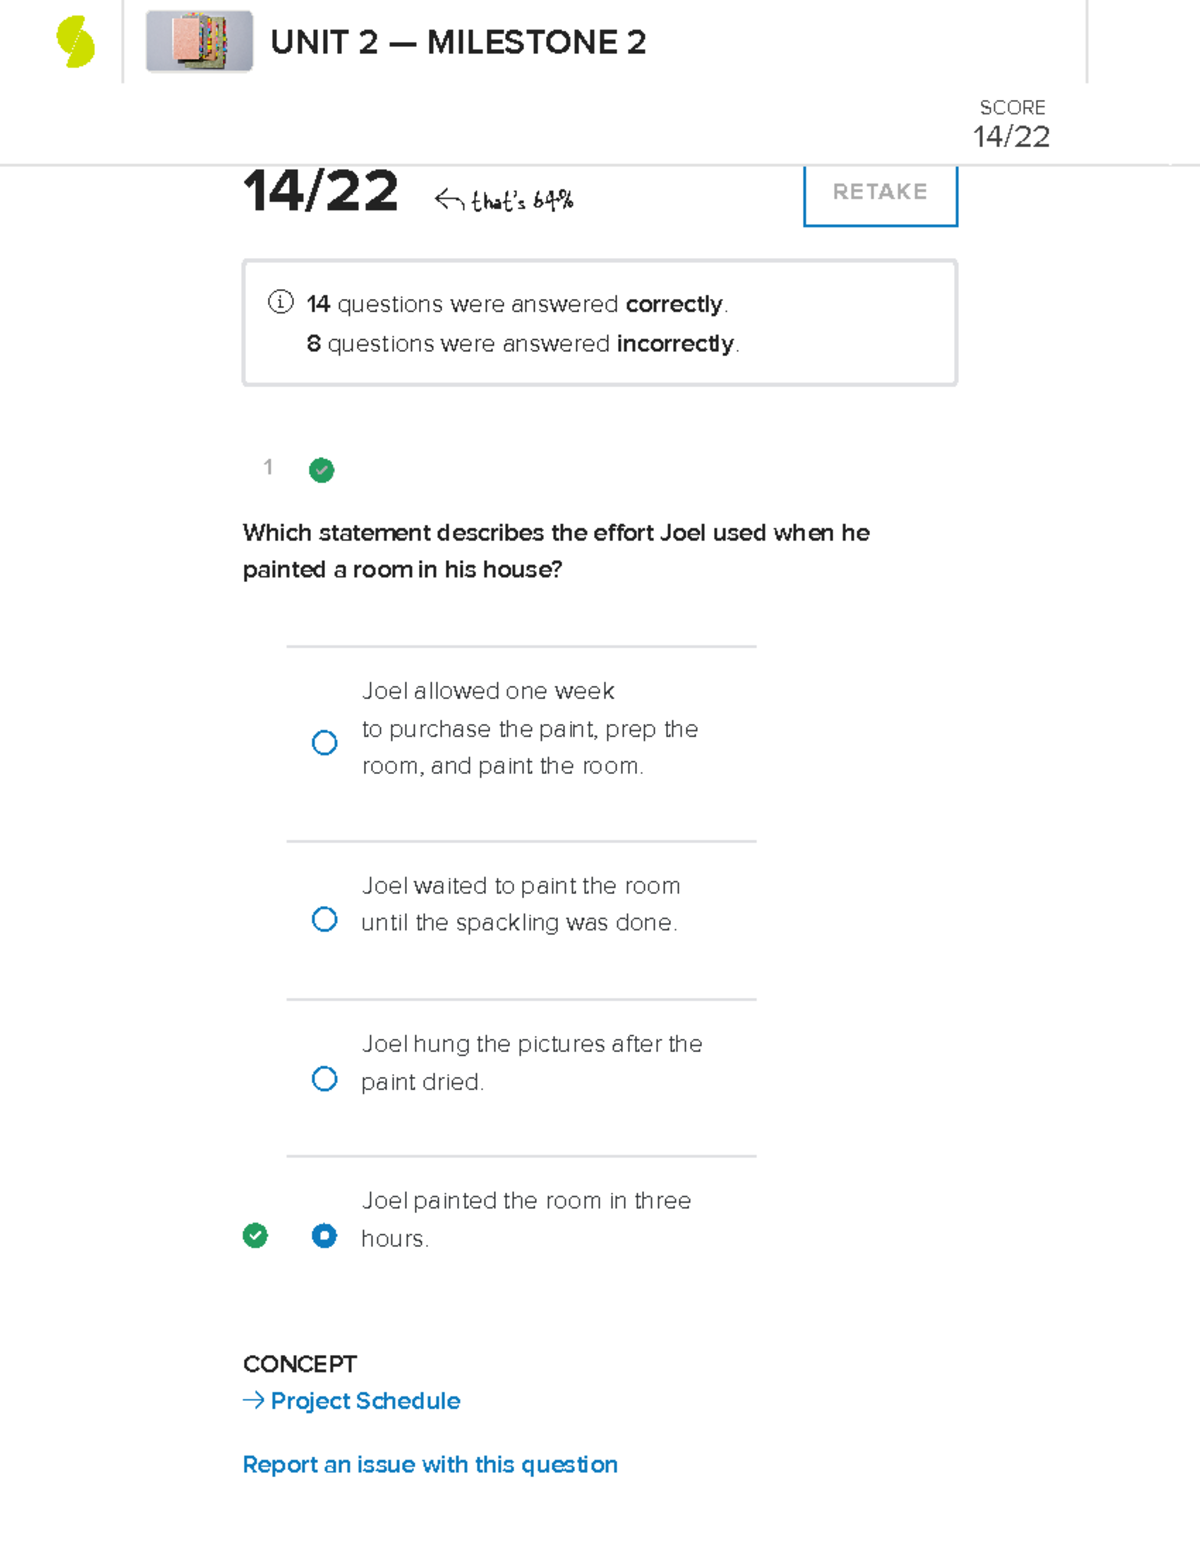Select the 'Joel hung the pictures' answer option
This screenshot has height=1553, width=1200.
(324, 1077)
